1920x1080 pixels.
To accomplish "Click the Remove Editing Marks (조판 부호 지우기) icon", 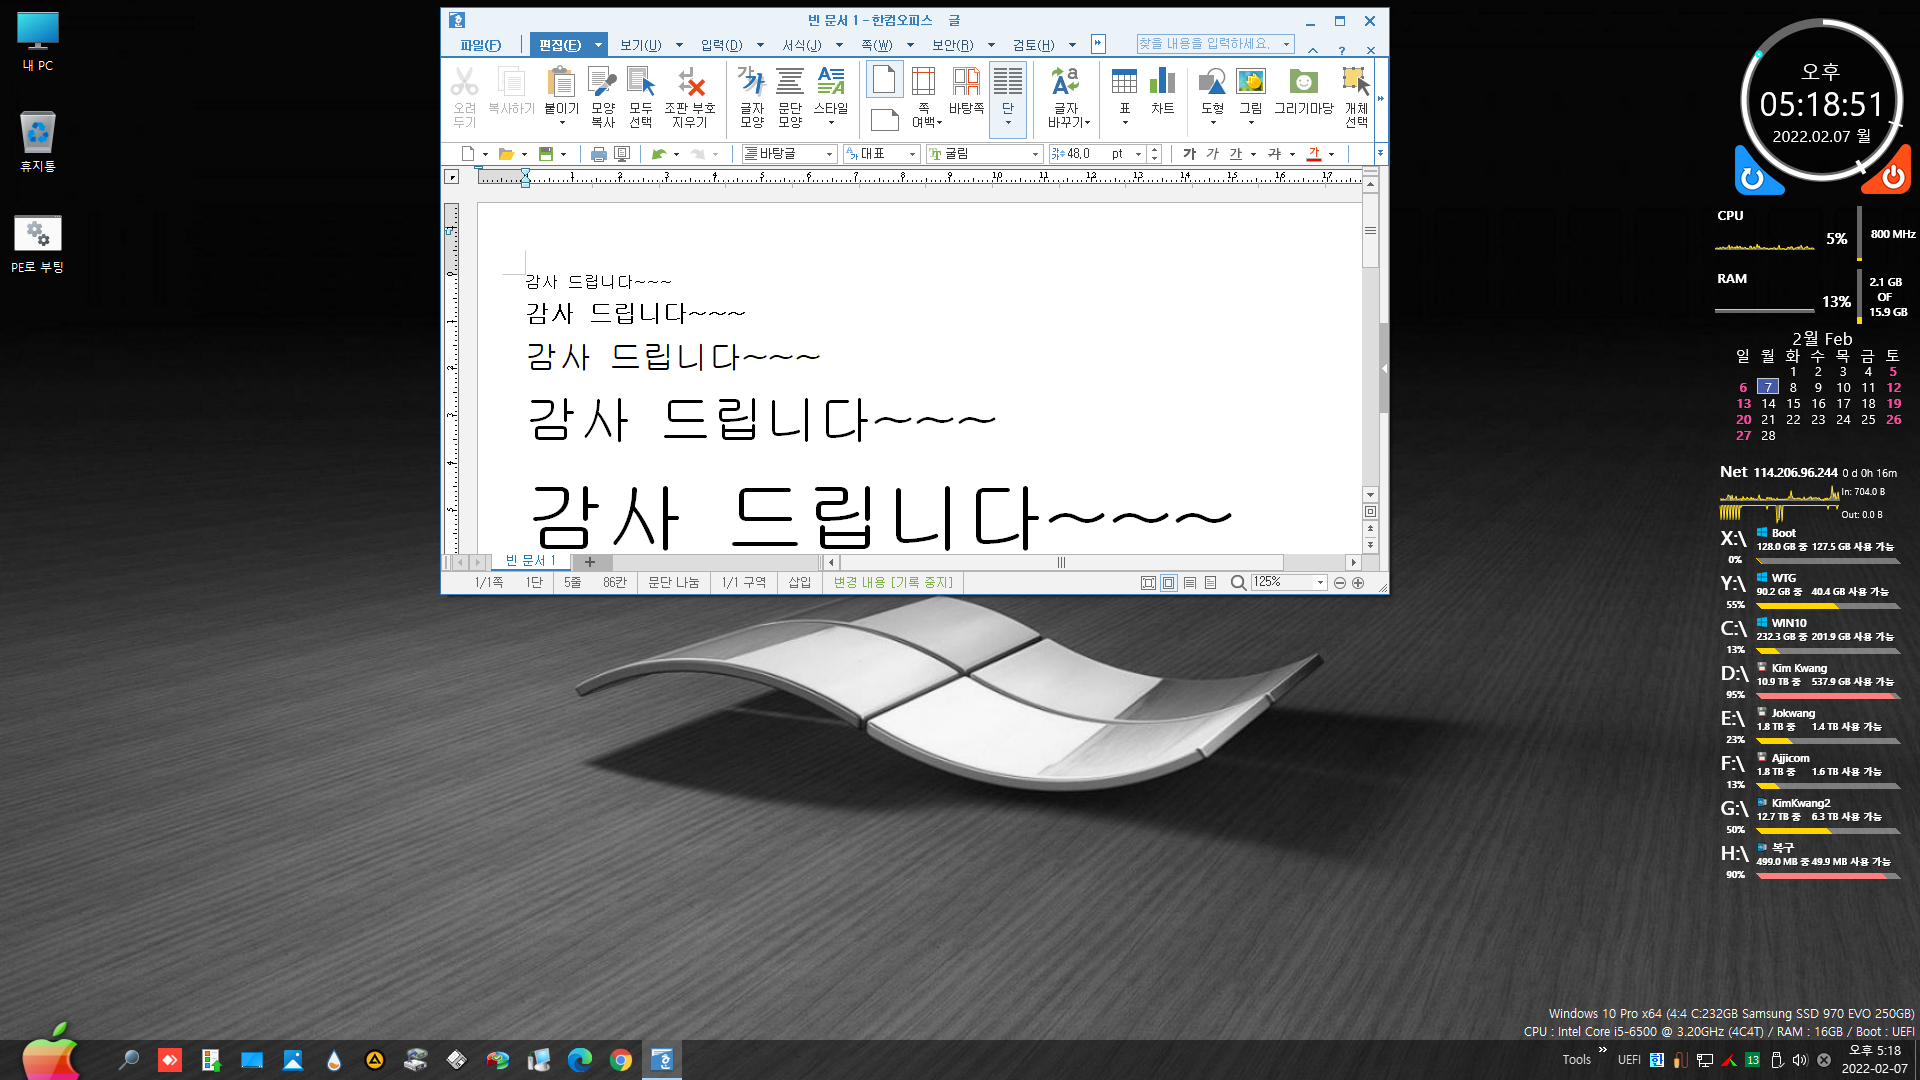I will point(690,97).
